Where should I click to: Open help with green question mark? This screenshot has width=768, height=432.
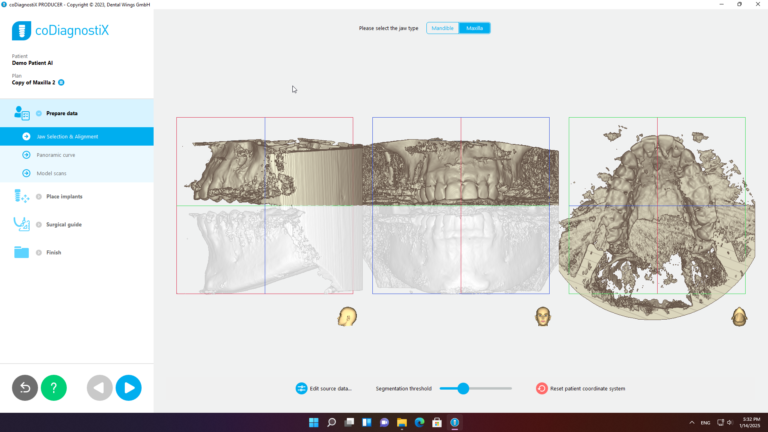click(x=54, y=388)
